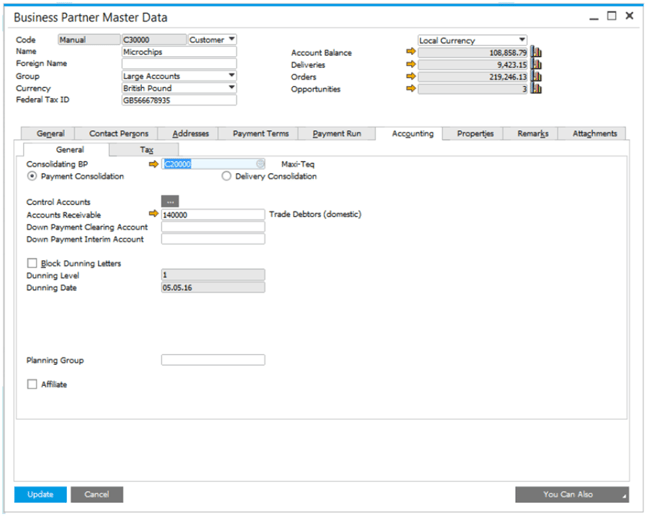
Task: Click the Deliveries link arrow
Action: coord(411,64)
